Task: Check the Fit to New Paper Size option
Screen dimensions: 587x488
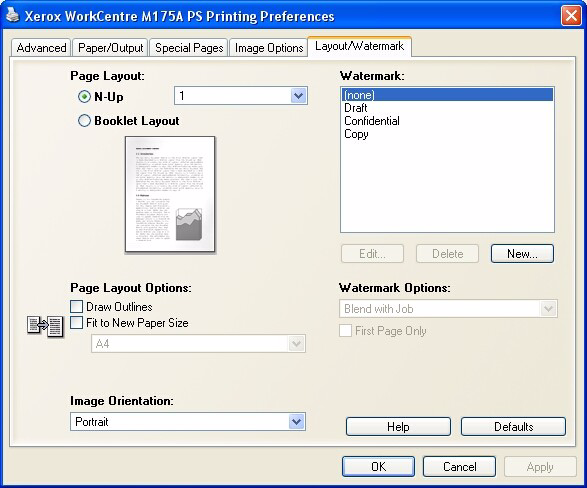Action: (76, 323)
